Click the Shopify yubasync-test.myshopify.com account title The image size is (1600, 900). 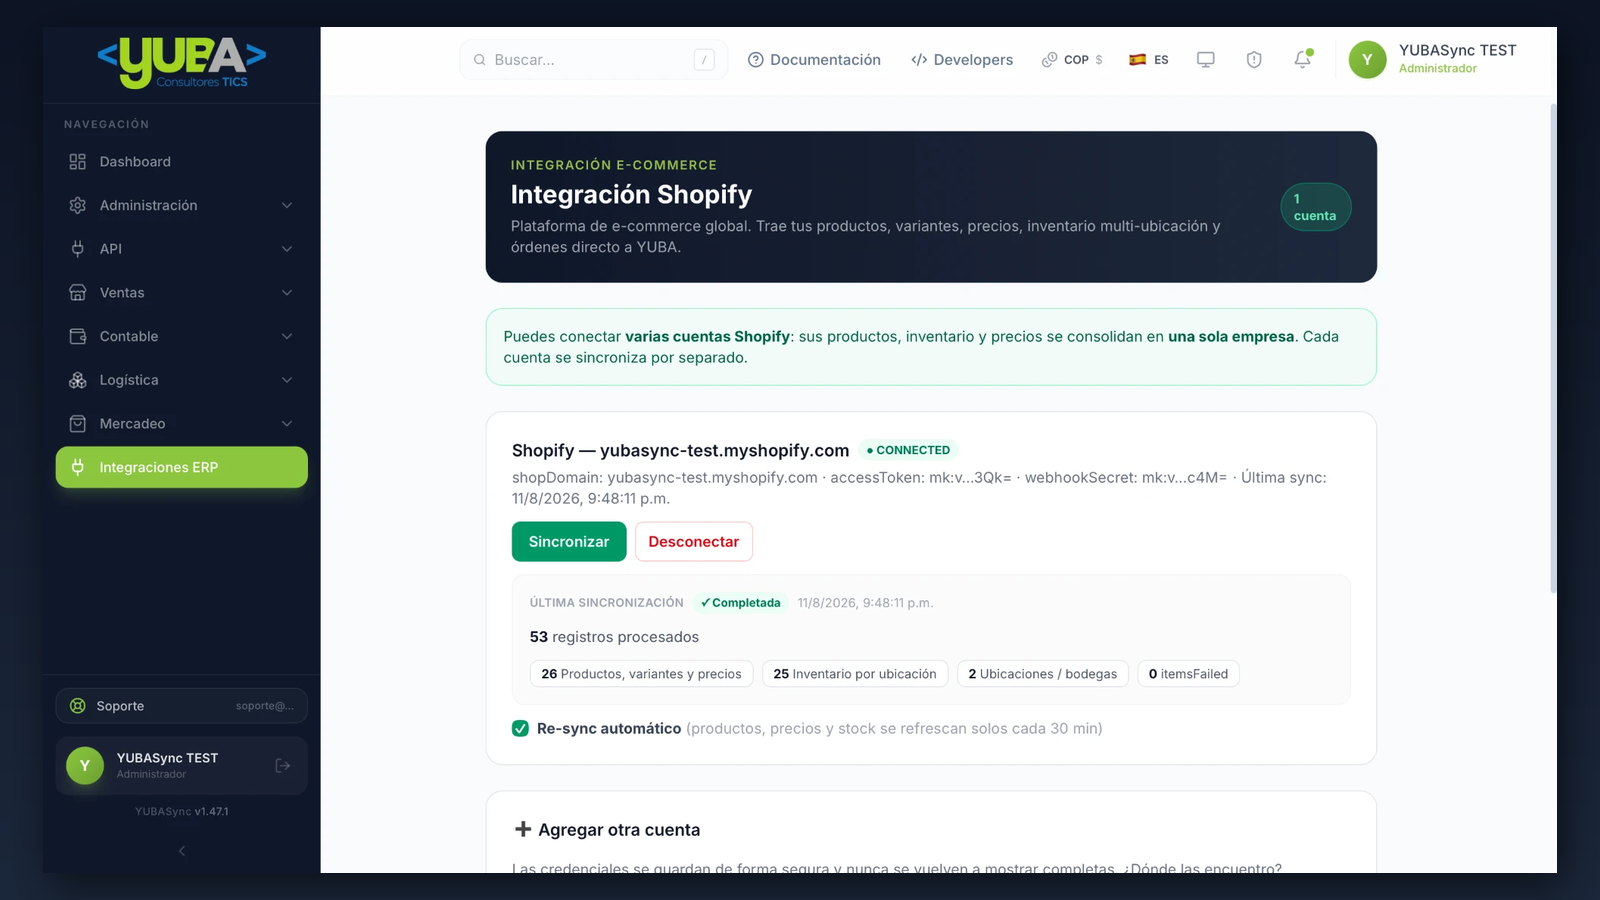(x=681, y=450)
